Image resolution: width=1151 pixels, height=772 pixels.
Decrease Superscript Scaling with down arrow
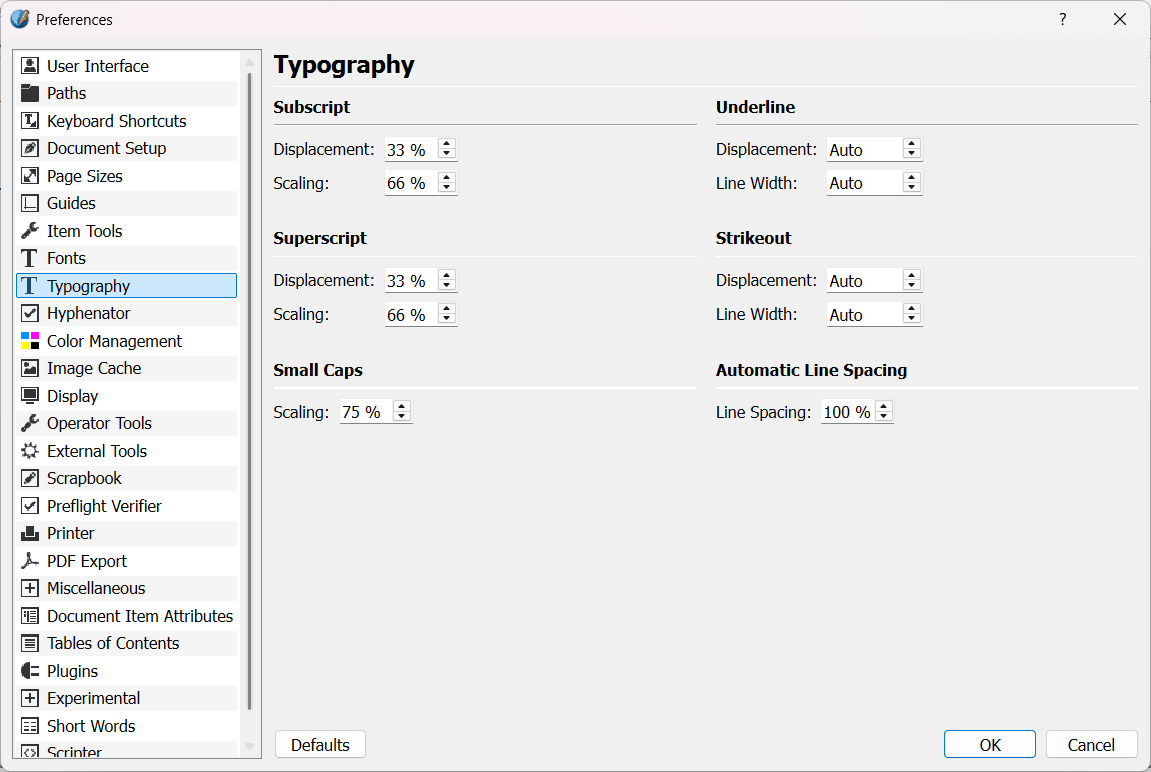coord(447,320)
